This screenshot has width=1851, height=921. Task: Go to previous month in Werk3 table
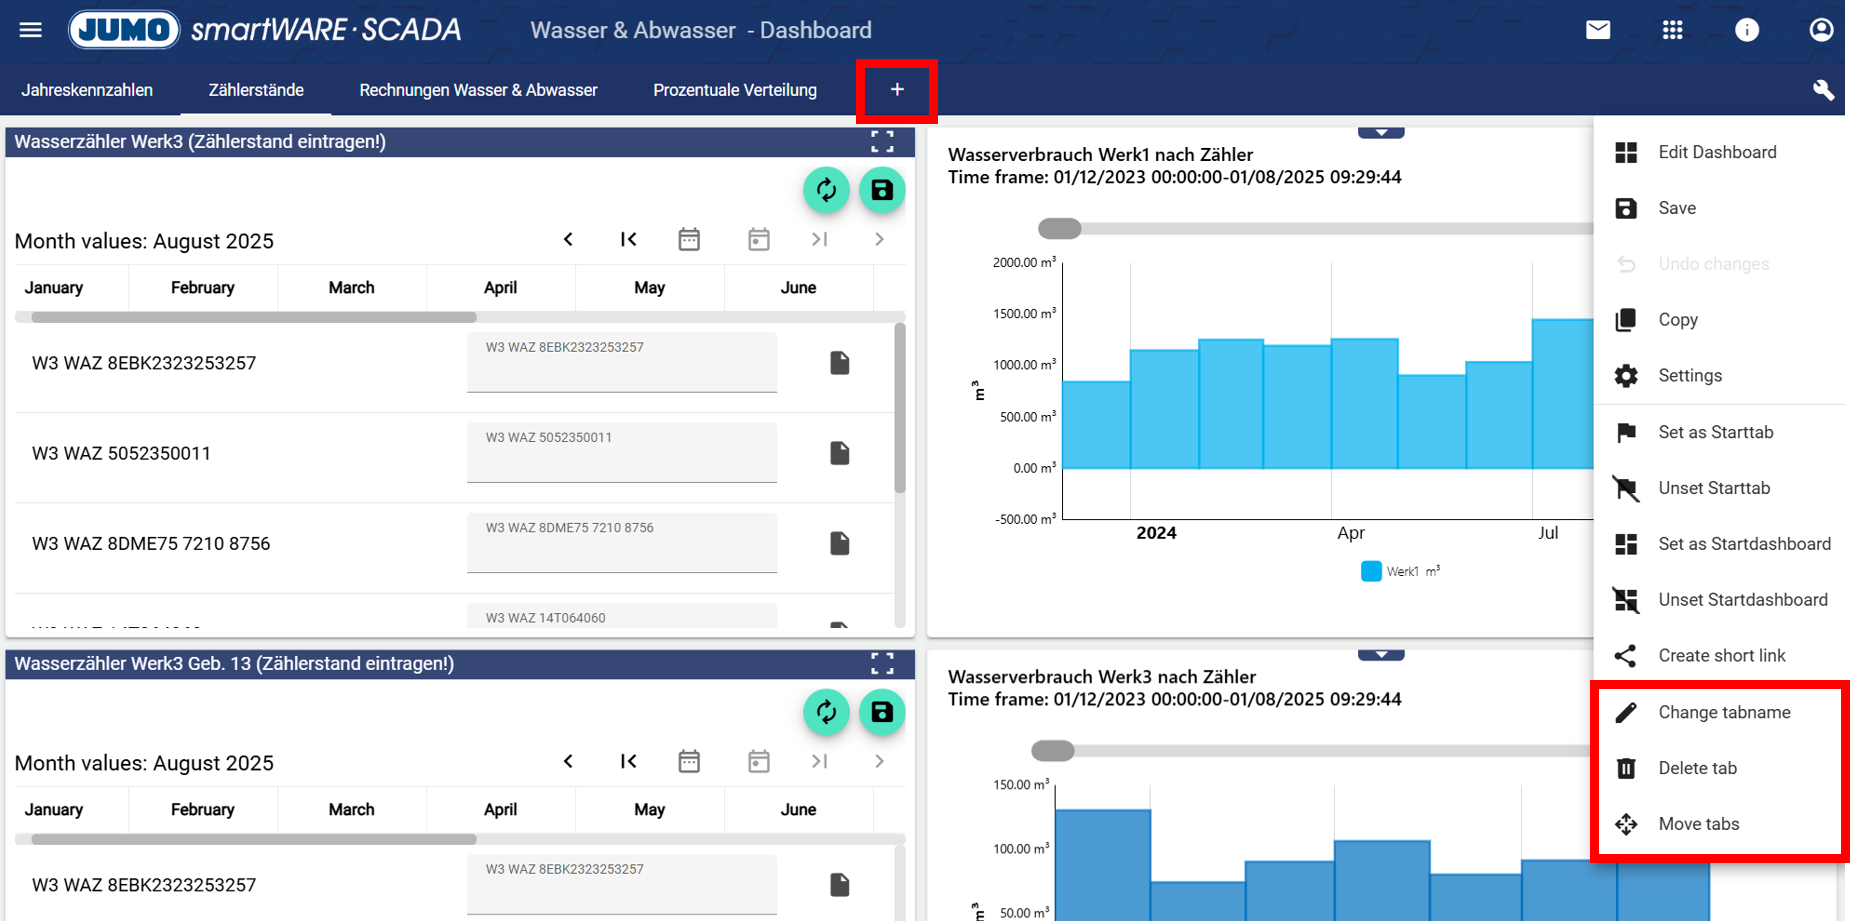pyautogui.click(x=568, y=240)
